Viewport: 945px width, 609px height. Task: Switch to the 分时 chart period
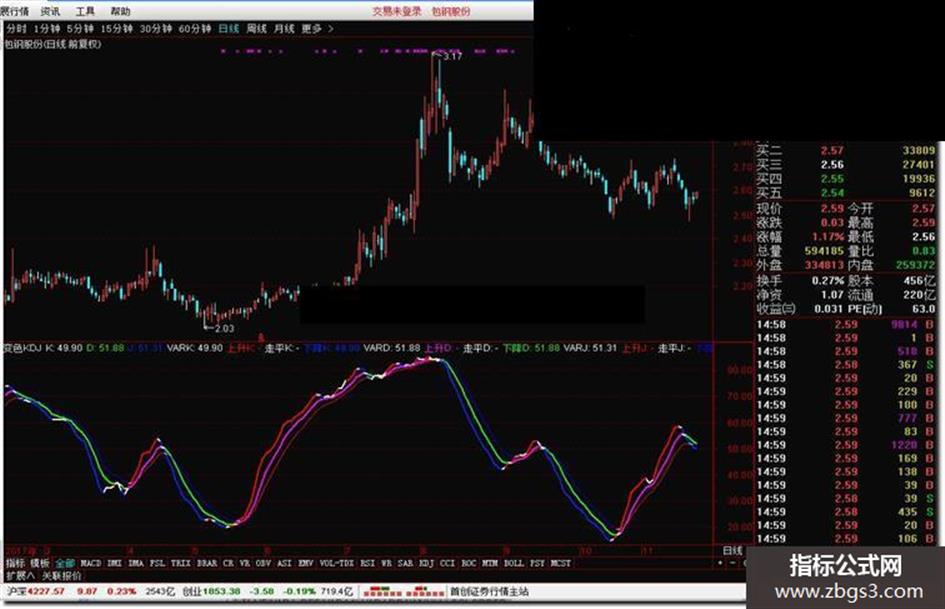(x=16, y=28)
